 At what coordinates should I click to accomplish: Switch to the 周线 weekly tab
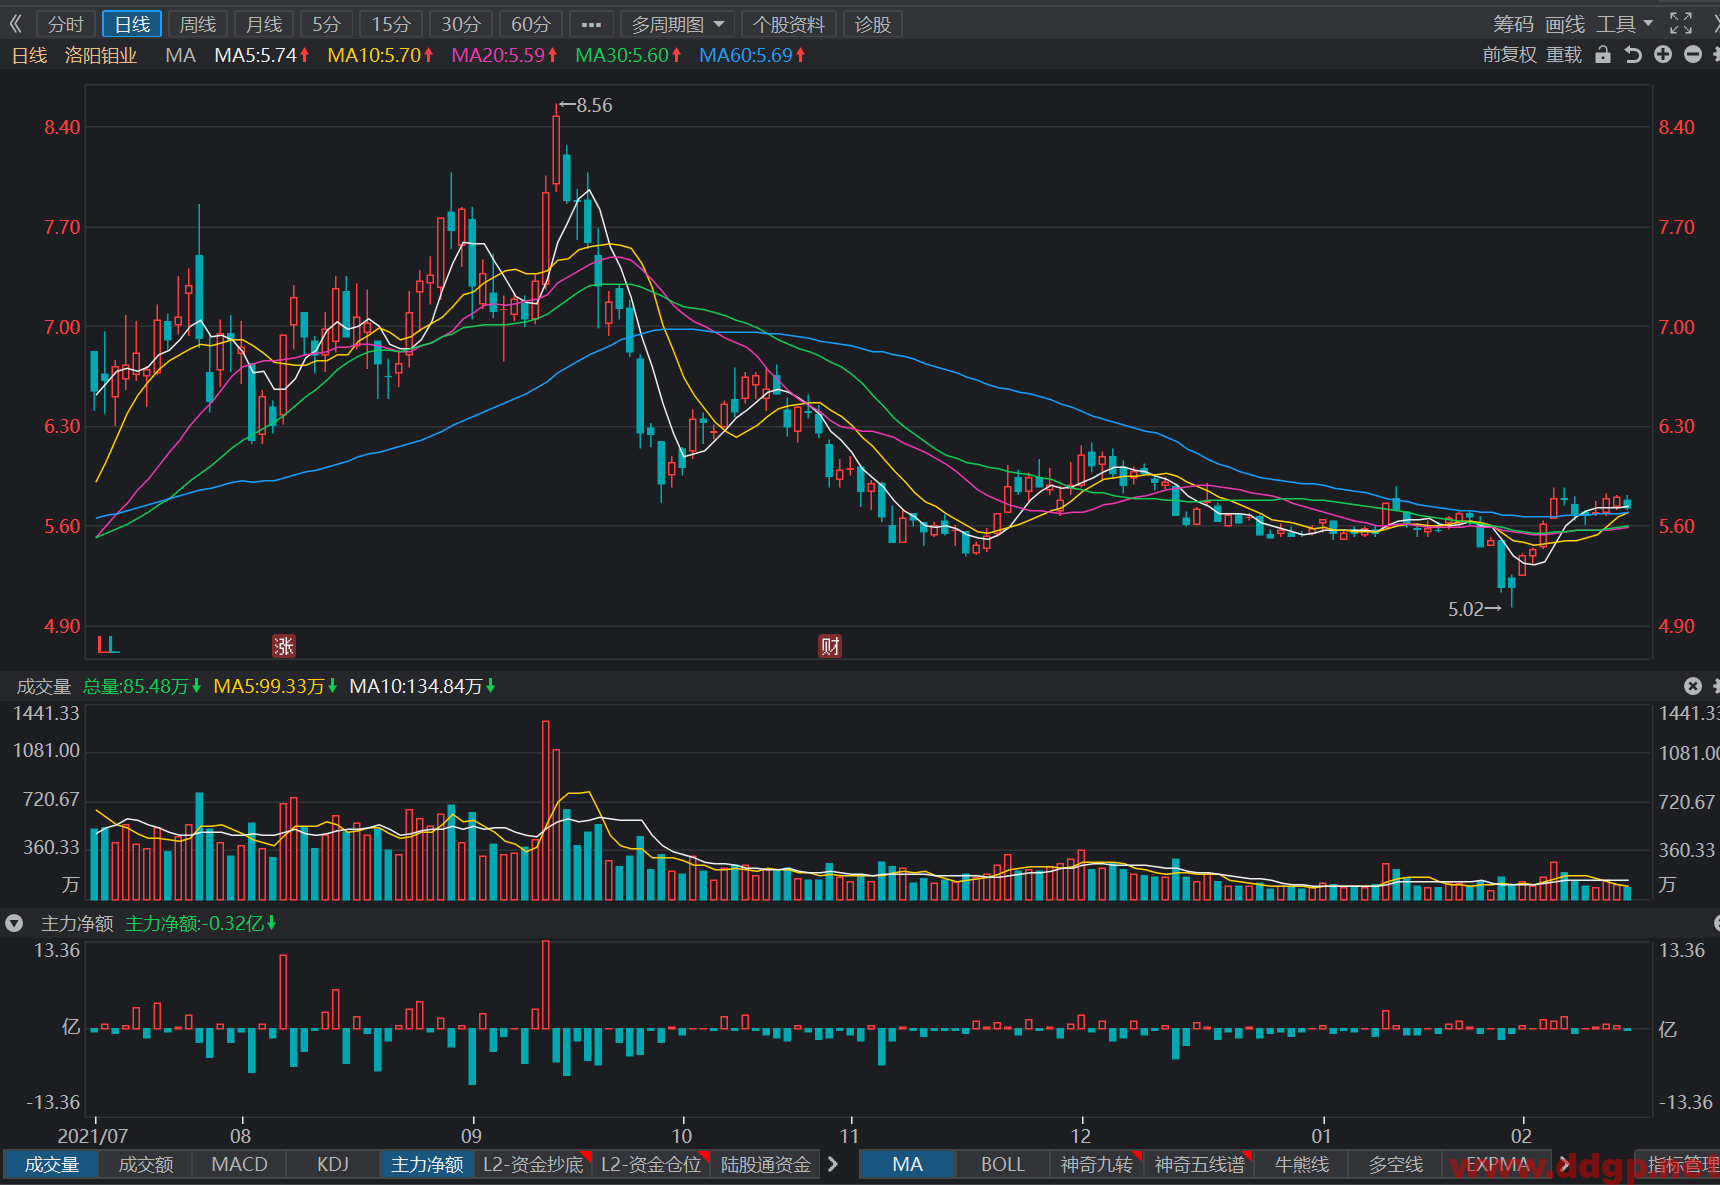pyautogui.click(x=198, y=24)
